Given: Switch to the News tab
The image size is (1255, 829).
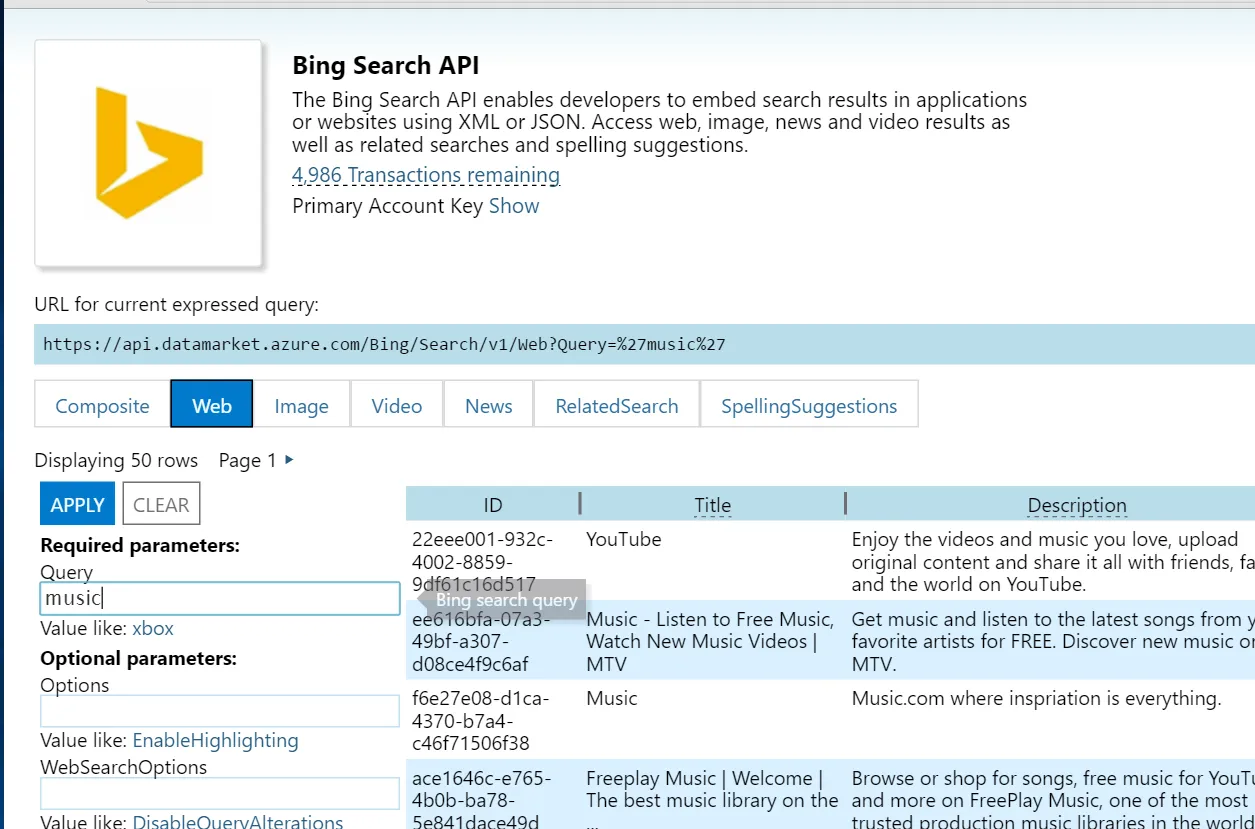Looking at the screenshot, I should point(488,405).
